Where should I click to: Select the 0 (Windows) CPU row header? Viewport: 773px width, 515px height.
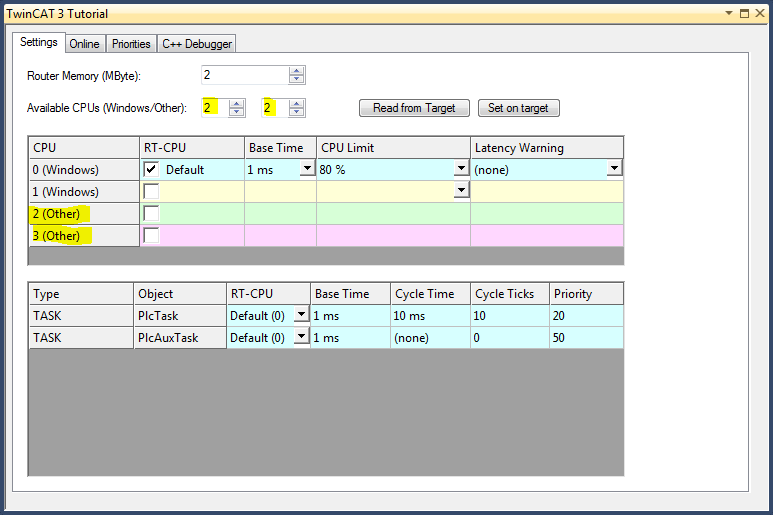(84, 170)
